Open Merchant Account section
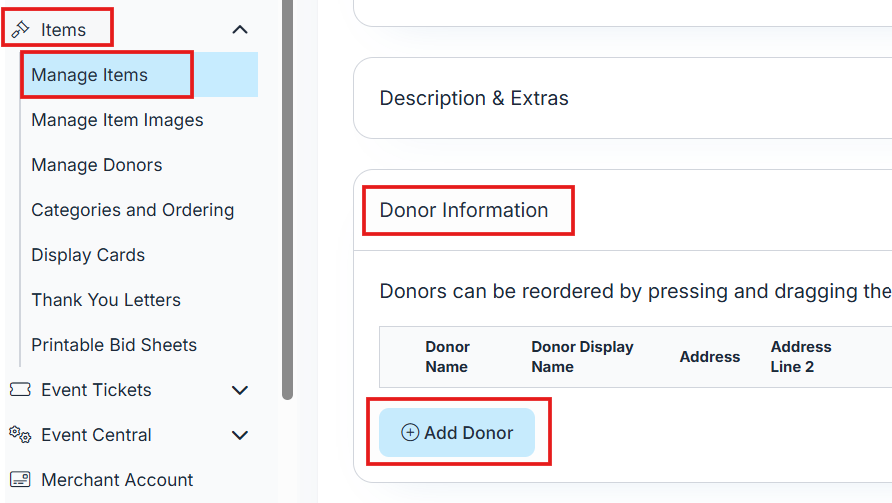The width and height of the screenshot is (892, 503). pos(117,480)
